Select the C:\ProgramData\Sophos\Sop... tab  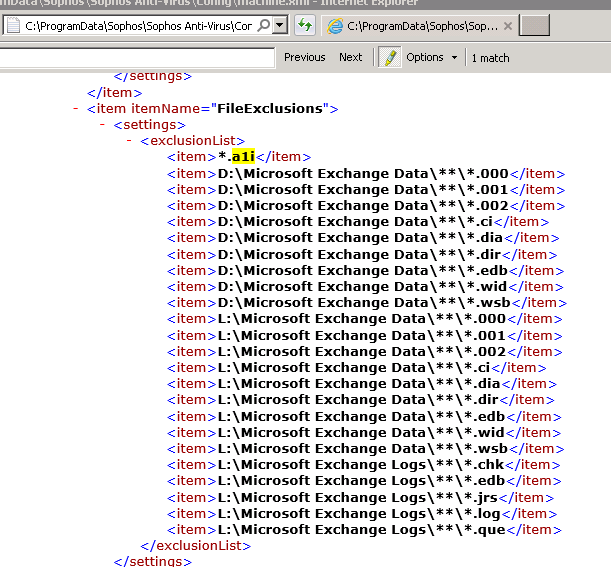click(x=419, y=26)
